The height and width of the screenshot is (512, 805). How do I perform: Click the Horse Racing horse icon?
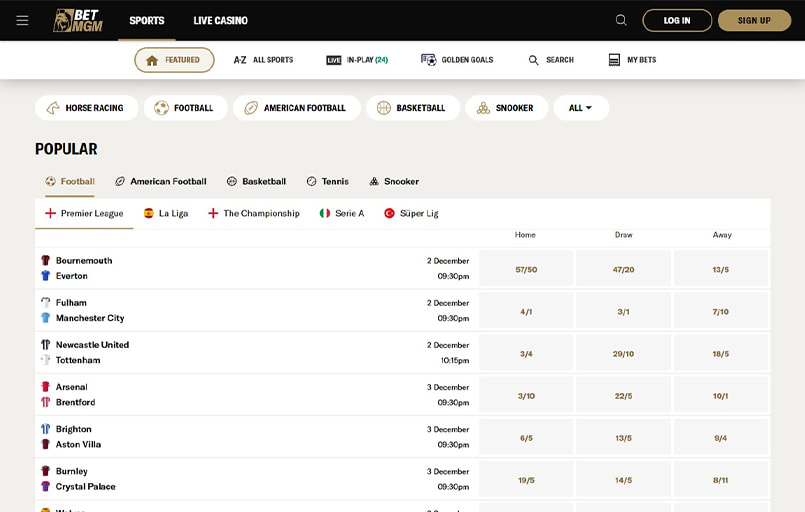click(x=53, y=108)
